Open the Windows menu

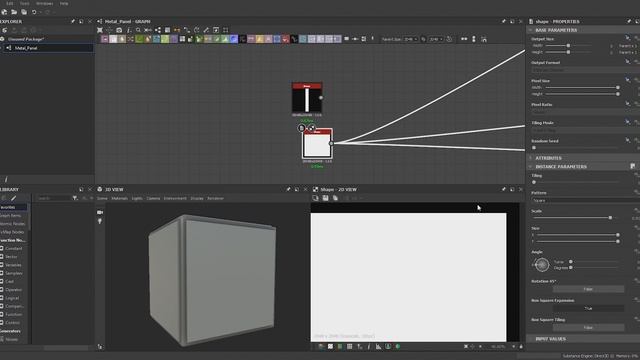pyautogui.click(x=44, y=3)
